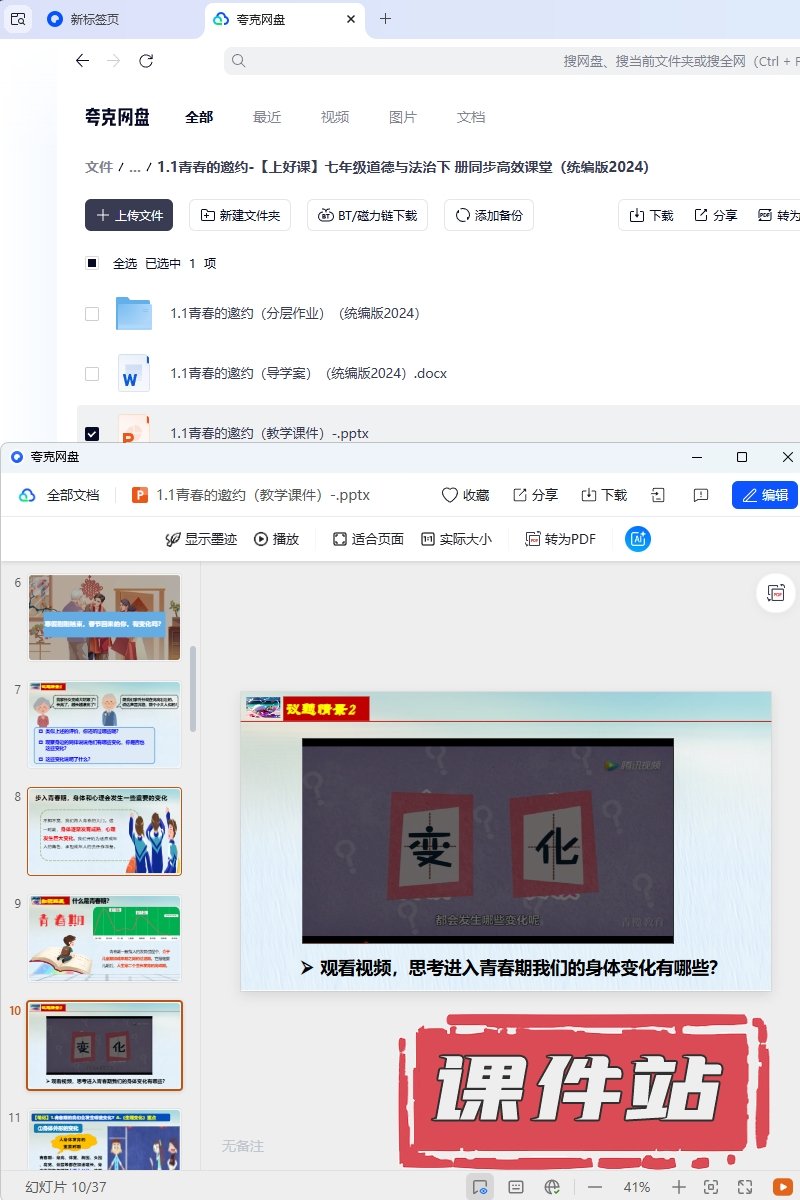Click the AI assistant icon in viewer toolbar

click(x=638, y=539)
